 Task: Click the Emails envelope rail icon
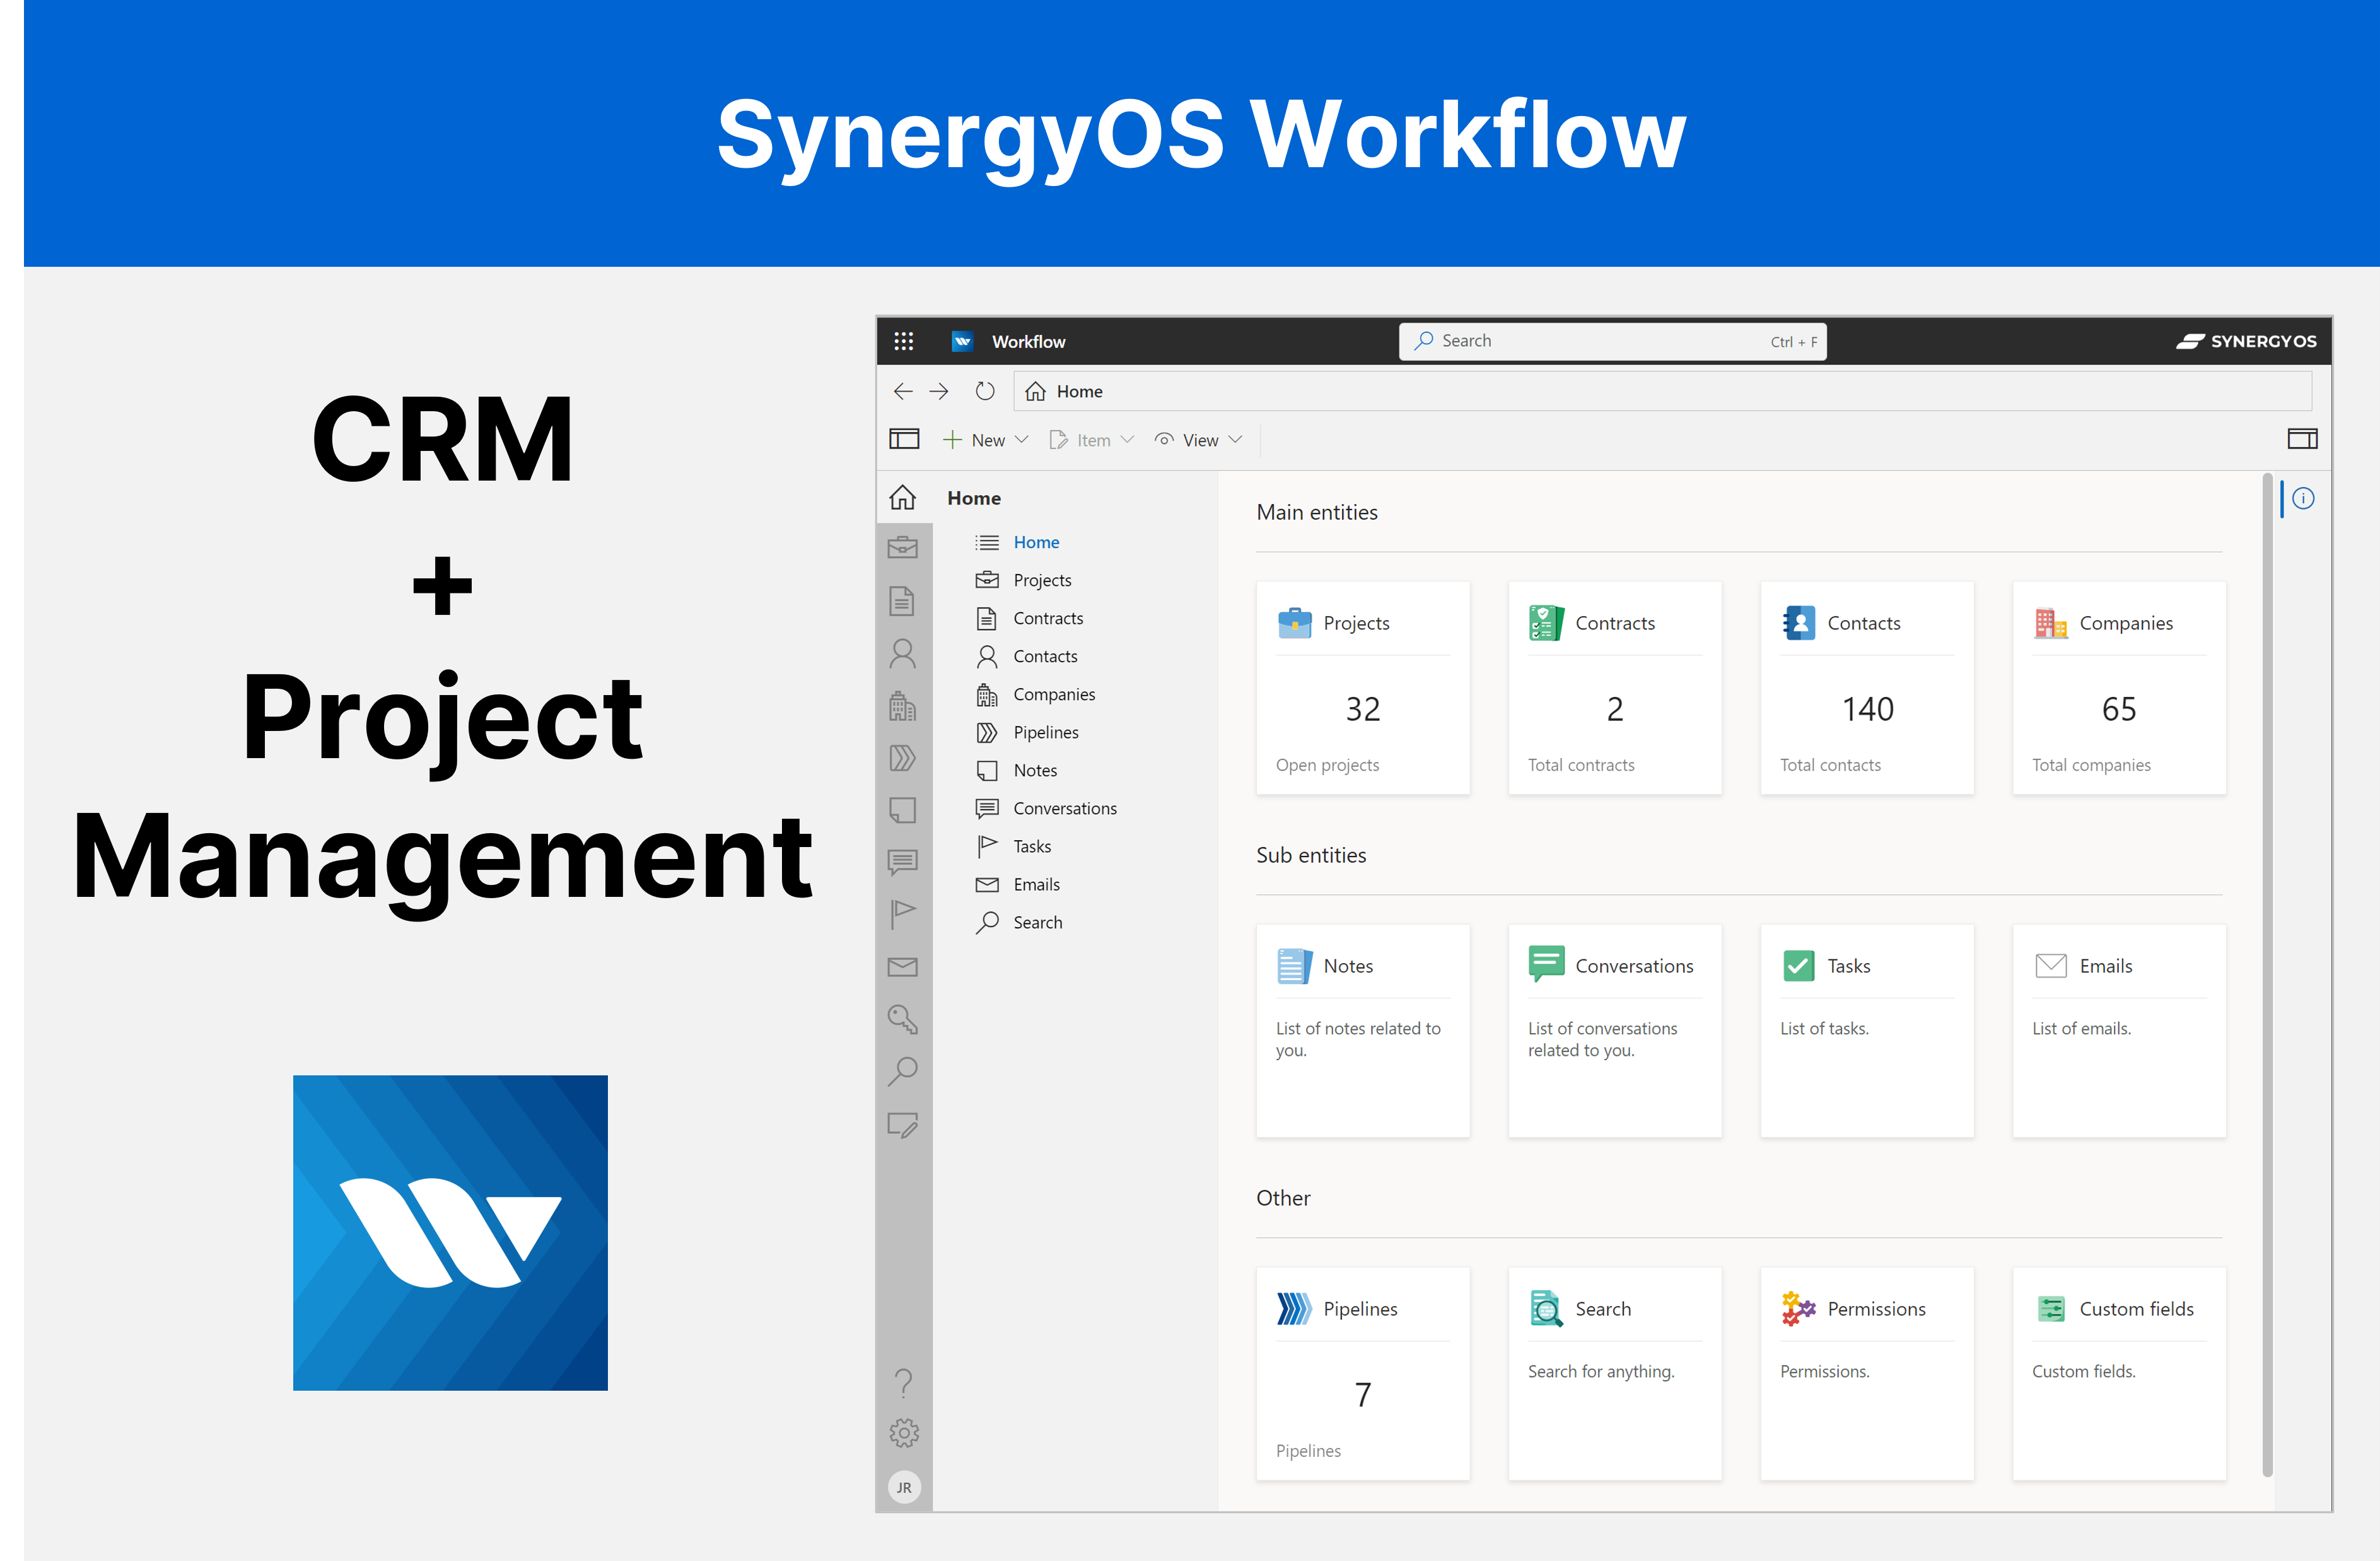[x=902, y=966]
